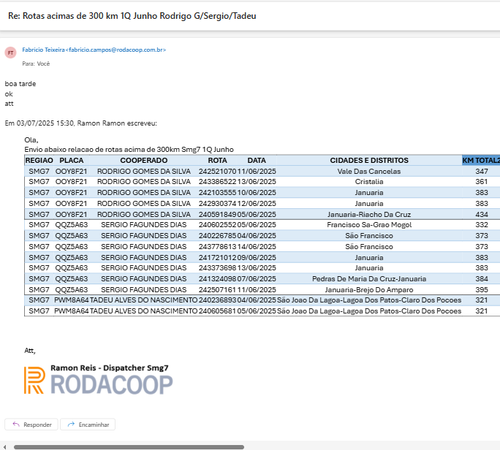The width and height of the screenshot is (500, 450).
Task: Select the email subject line text
Action: (x=132, y=16)
